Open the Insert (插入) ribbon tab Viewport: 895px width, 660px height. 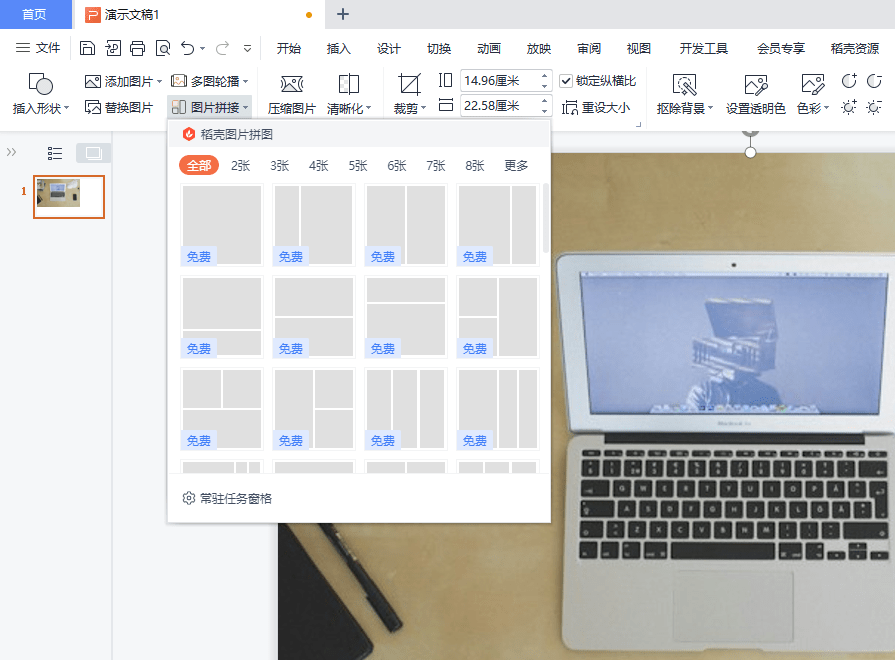[339, 48]
